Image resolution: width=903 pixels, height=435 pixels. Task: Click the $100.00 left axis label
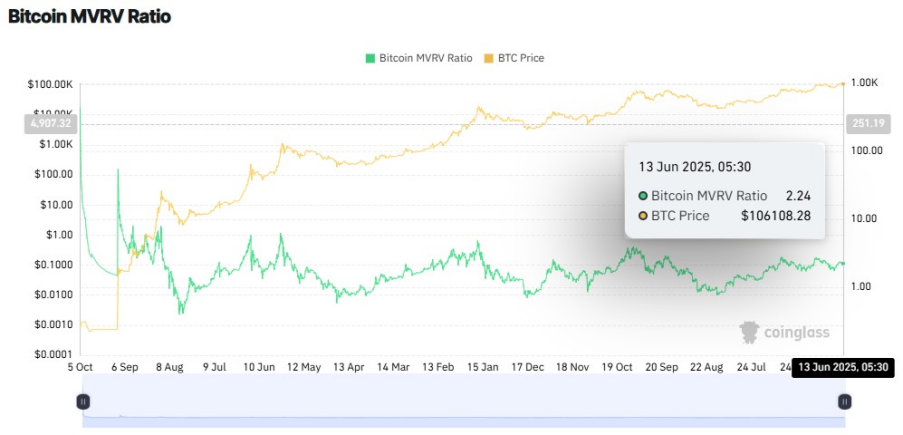[x=53, y=175]
